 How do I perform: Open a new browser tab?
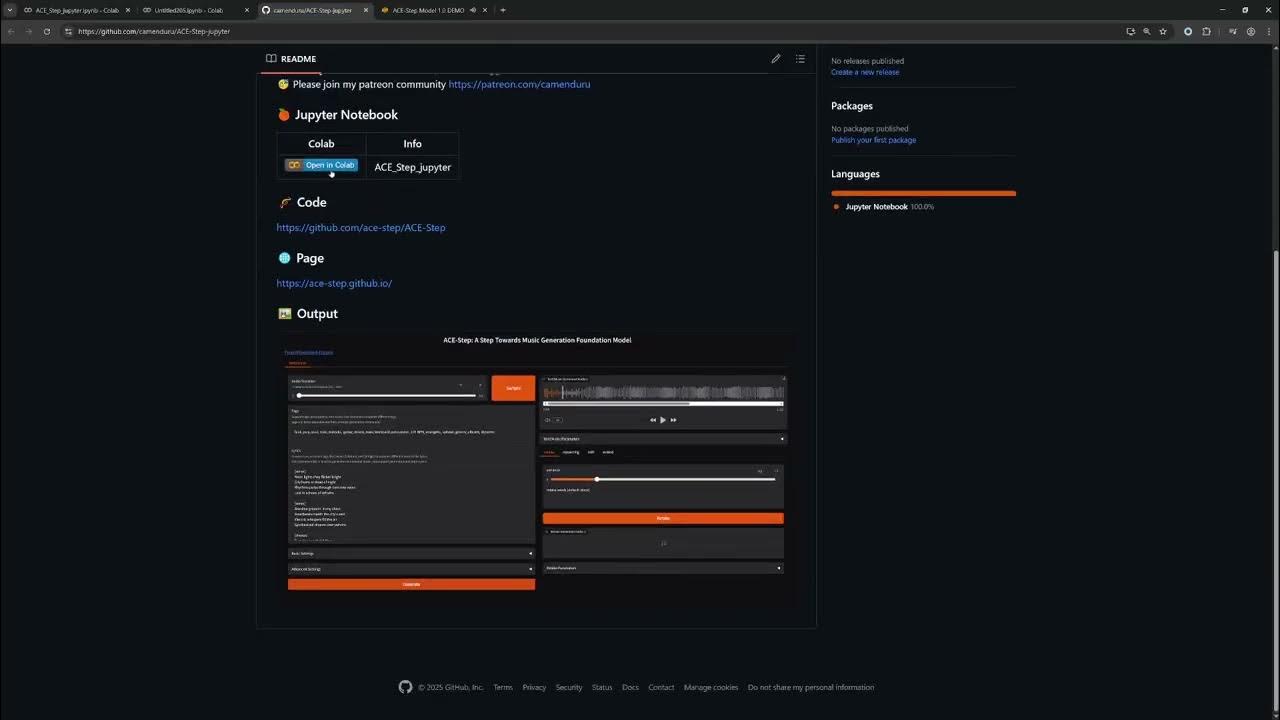coord(502,10)
